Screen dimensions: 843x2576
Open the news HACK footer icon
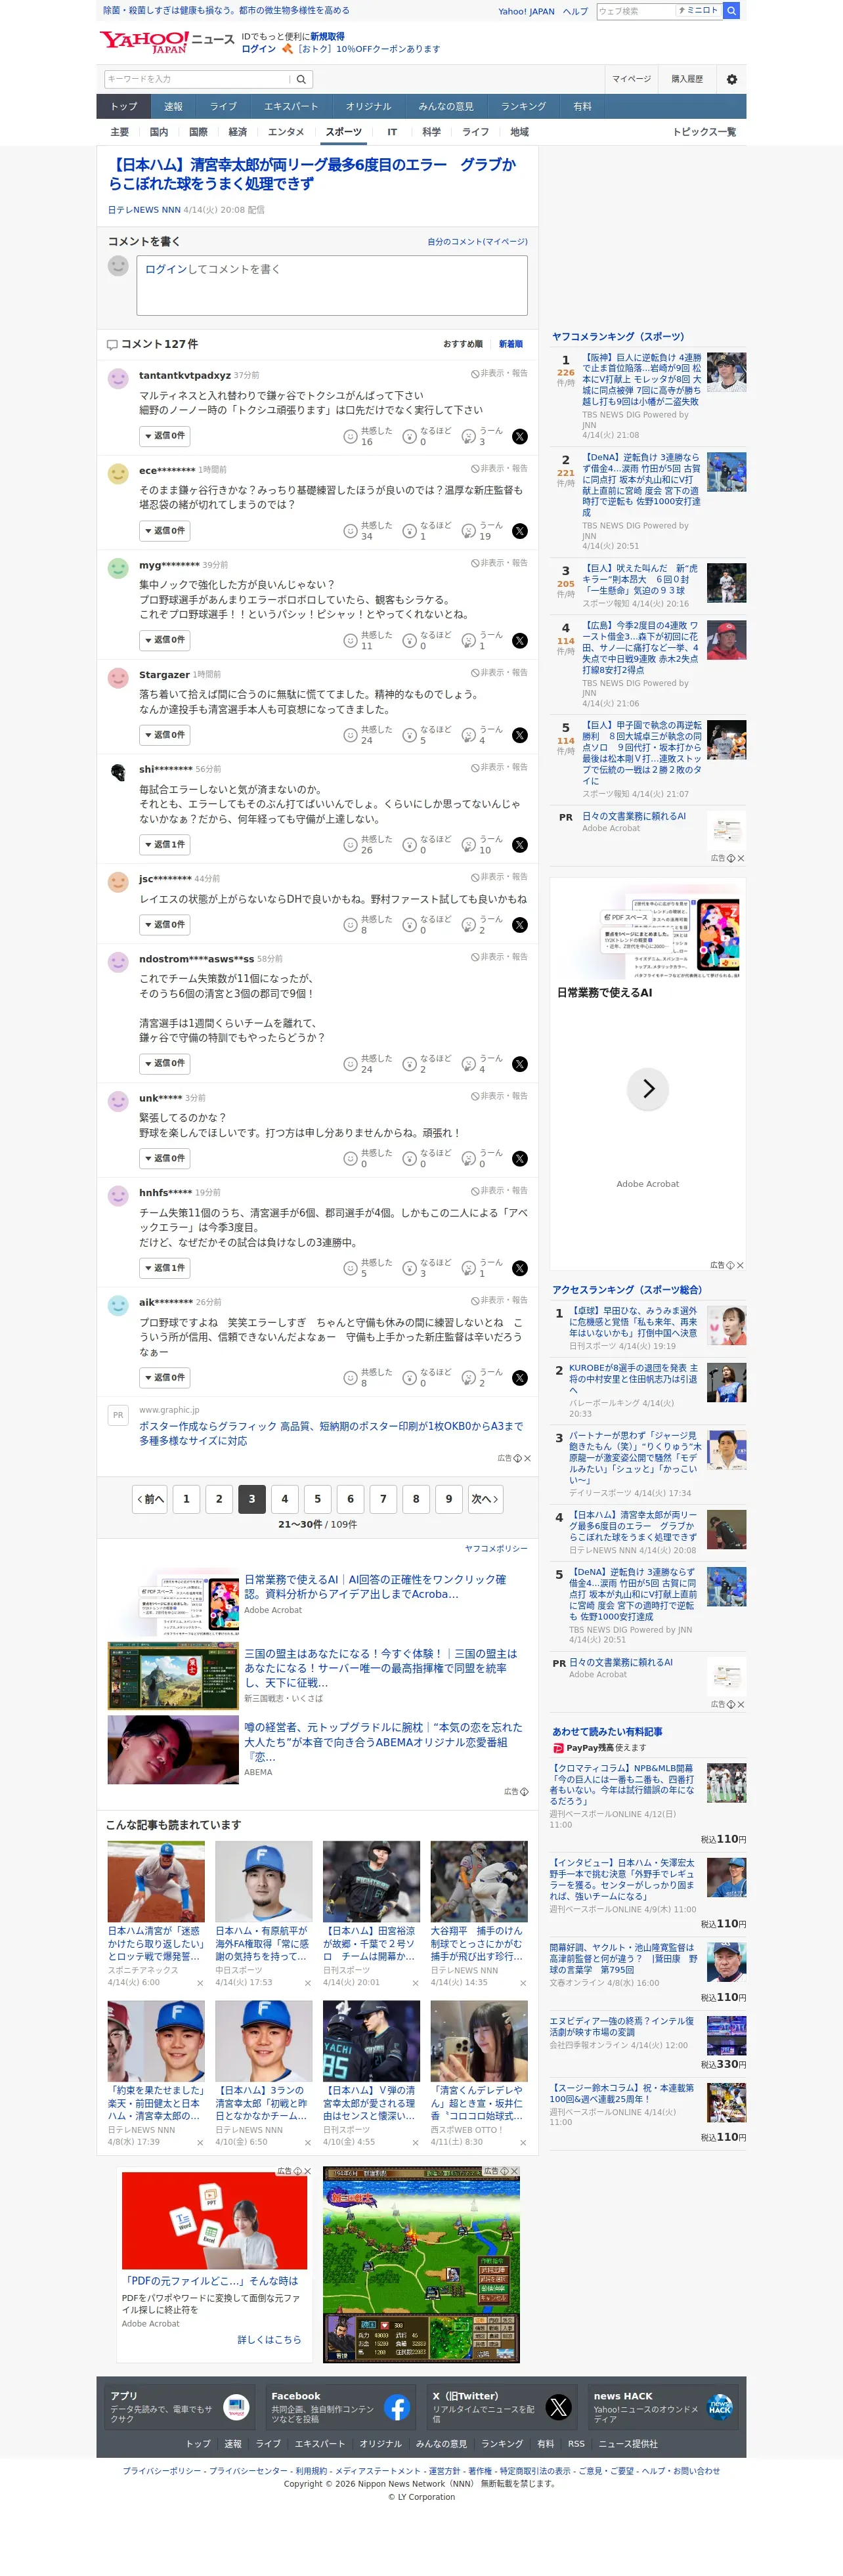(719, 2407)
